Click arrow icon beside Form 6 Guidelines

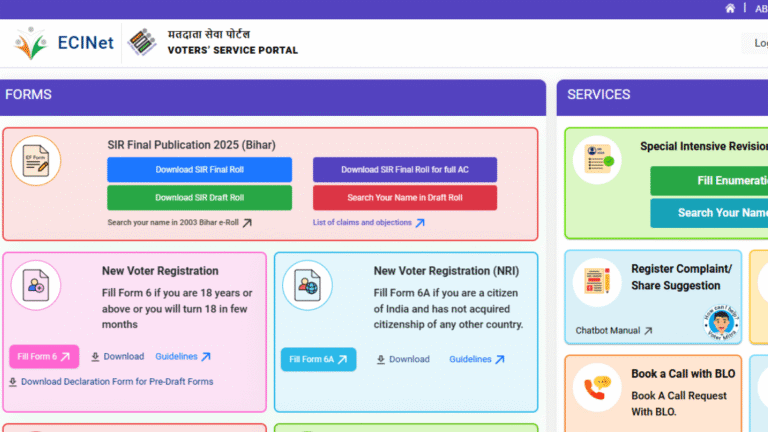(206, 357)
